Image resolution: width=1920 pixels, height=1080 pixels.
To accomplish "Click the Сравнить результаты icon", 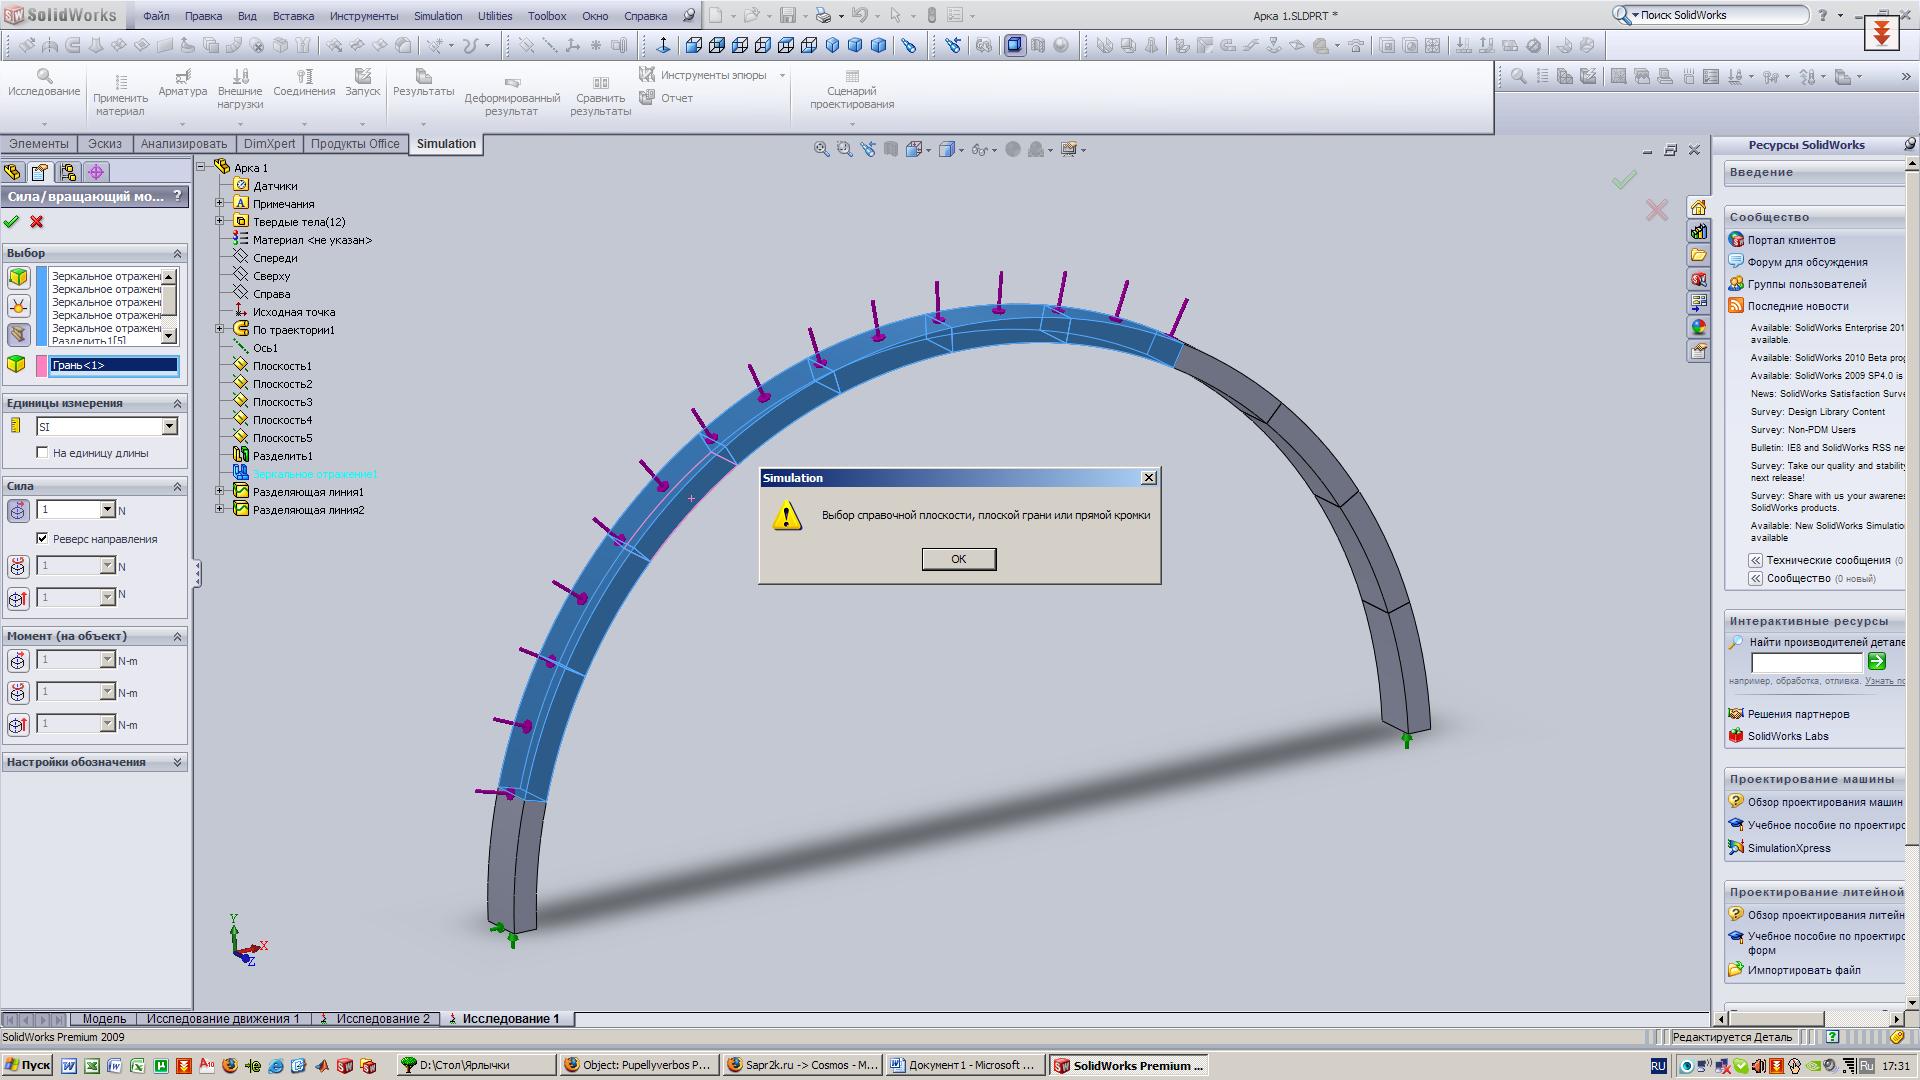I will [x=601, y=82].
